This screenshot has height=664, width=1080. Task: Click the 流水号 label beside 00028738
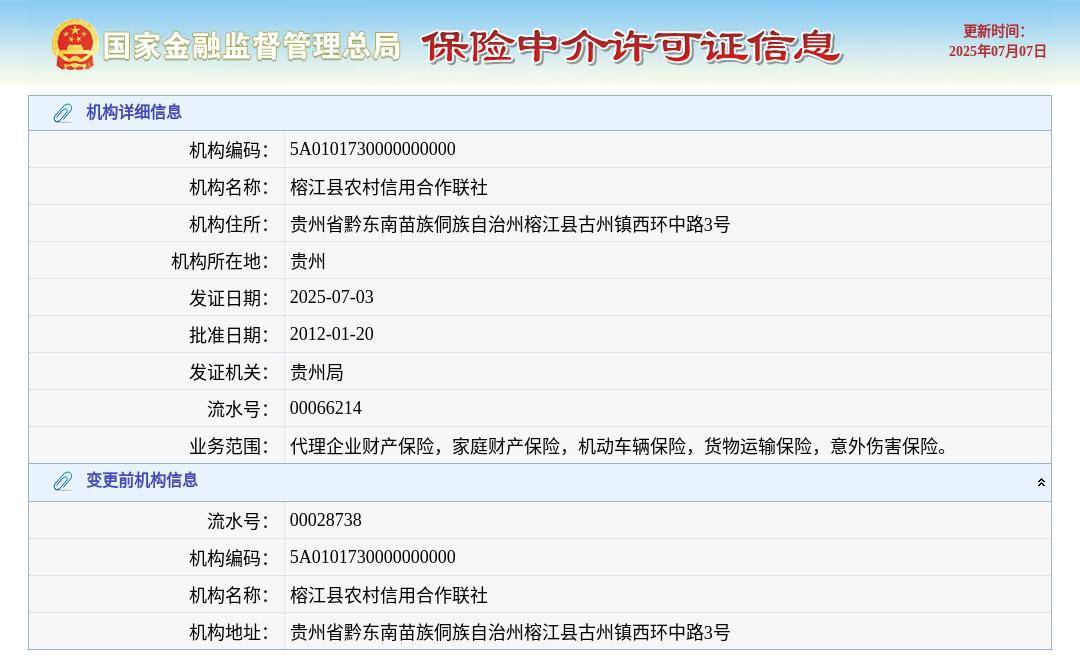coord(238,521)
